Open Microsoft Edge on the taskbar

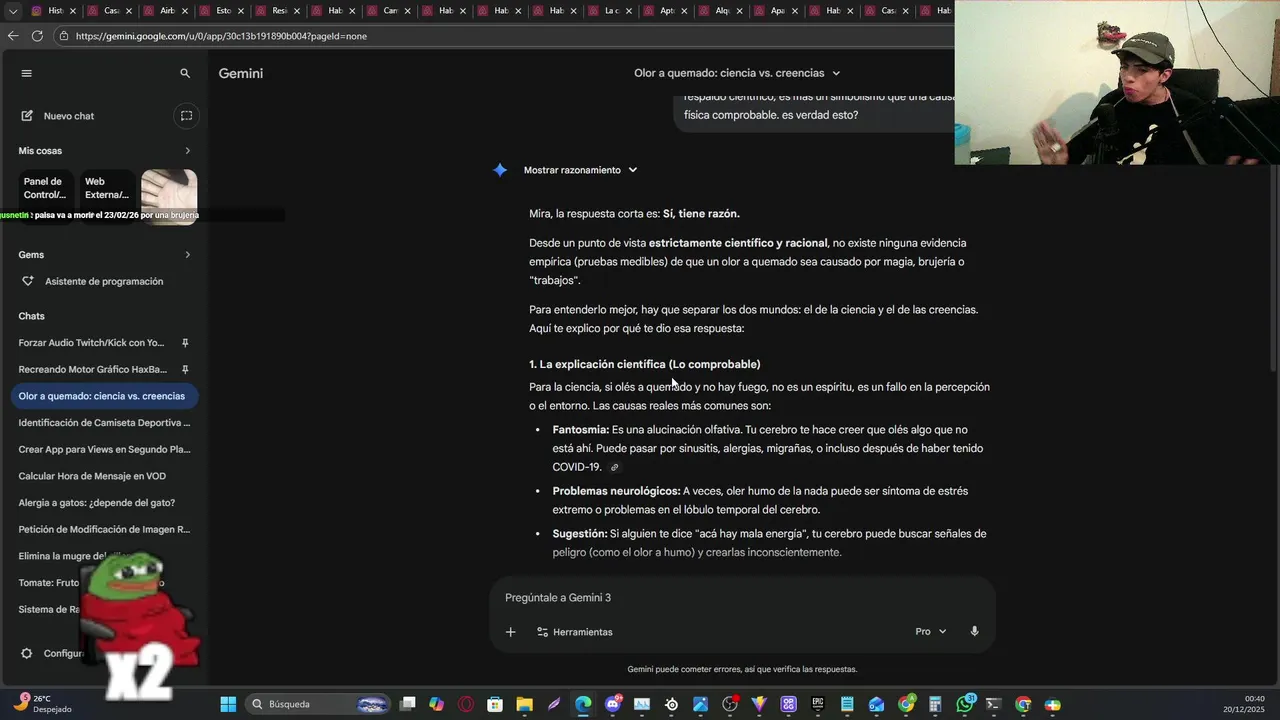[x=583, y=704]
